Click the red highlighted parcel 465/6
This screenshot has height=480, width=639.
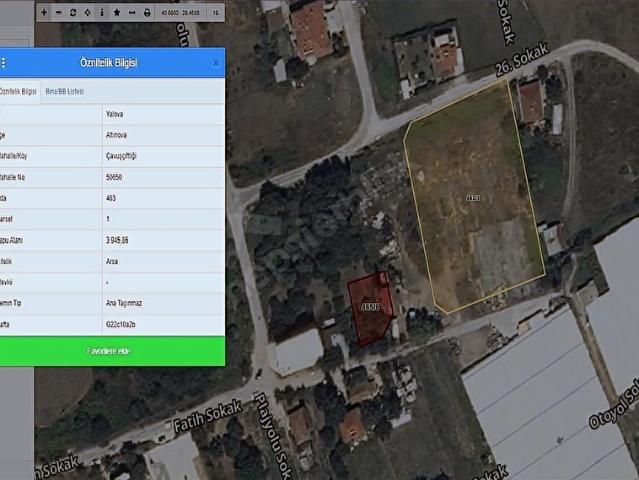coord(370,307)
